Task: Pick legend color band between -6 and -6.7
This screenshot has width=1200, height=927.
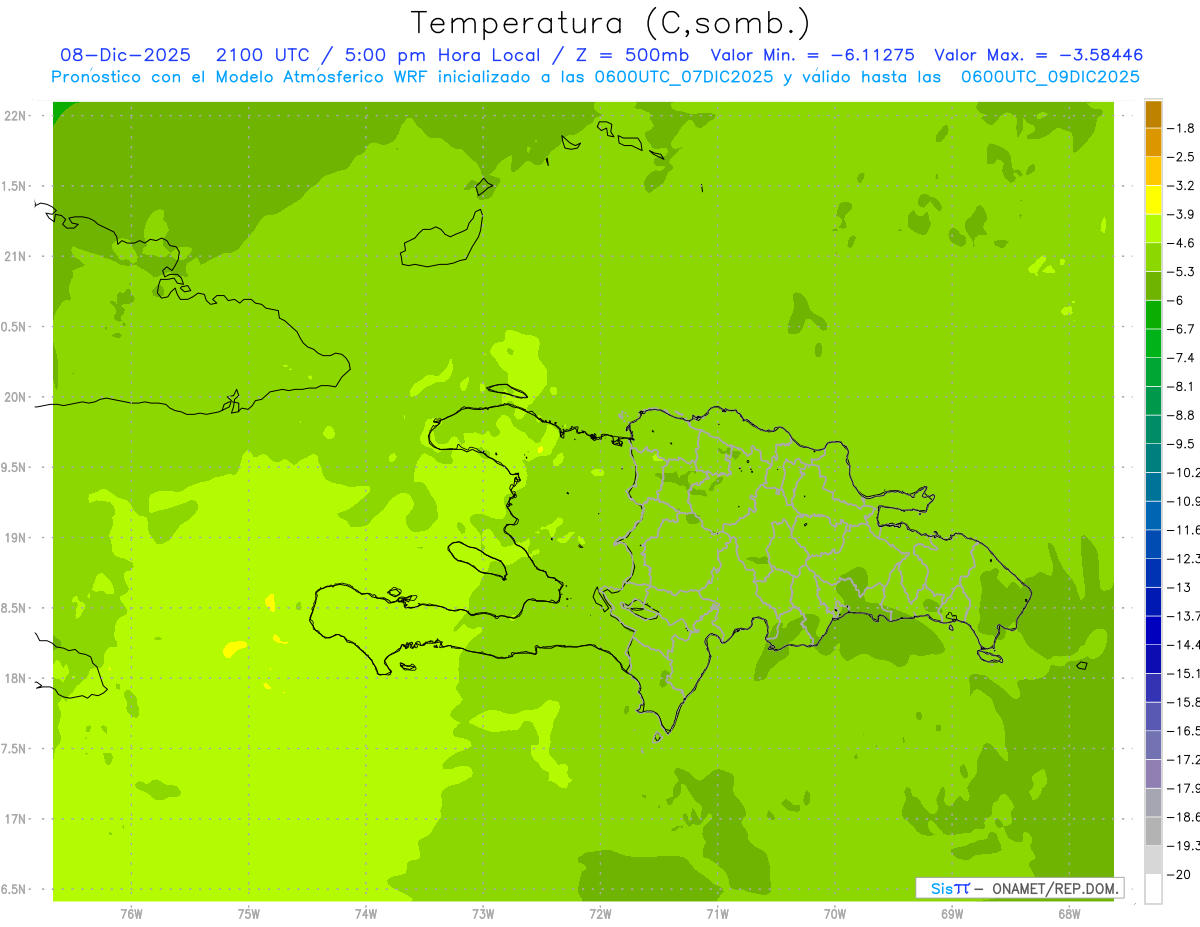Action: pyautogui.click(x=1153, y=315)
